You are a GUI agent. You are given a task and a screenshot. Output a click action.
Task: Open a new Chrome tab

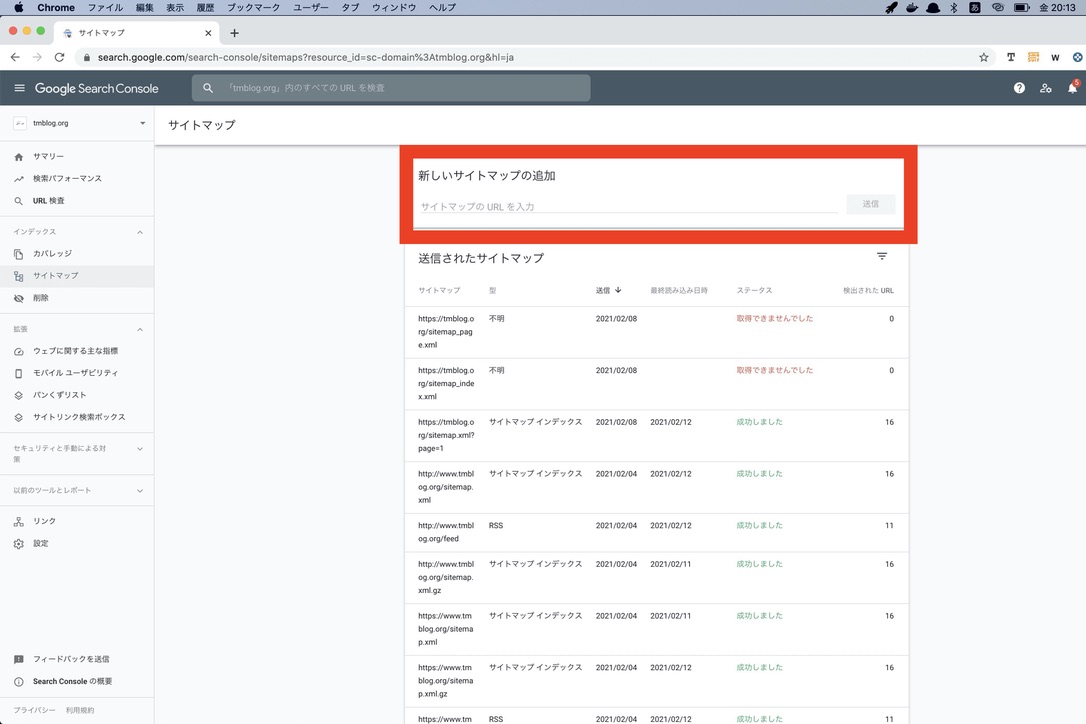coord(234,33)
